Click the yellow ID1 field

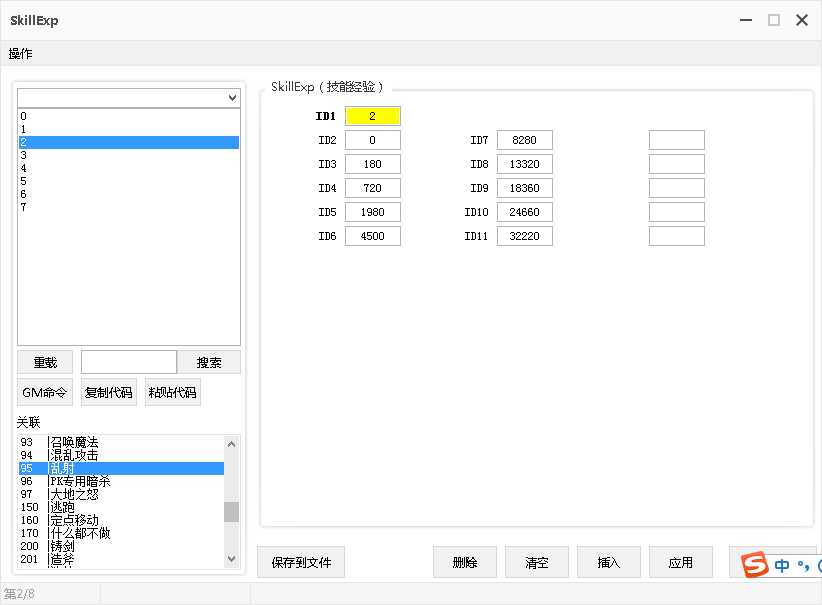[x=373, y=116]
